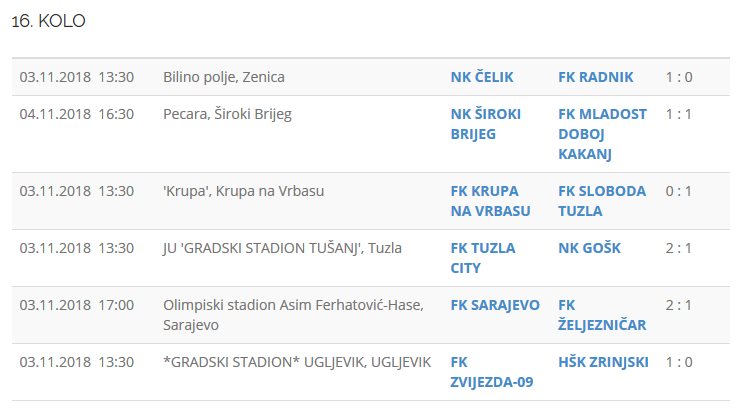
Task: Open the NK GOŠK team link
Action: point(589,248)
